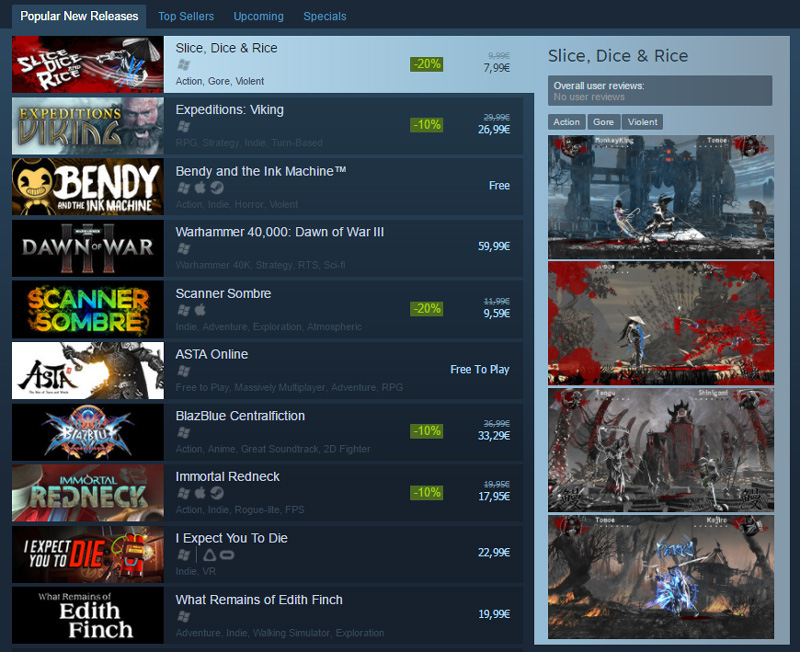
Task: Select the Action tag in the preview panel
Action: 566,122
